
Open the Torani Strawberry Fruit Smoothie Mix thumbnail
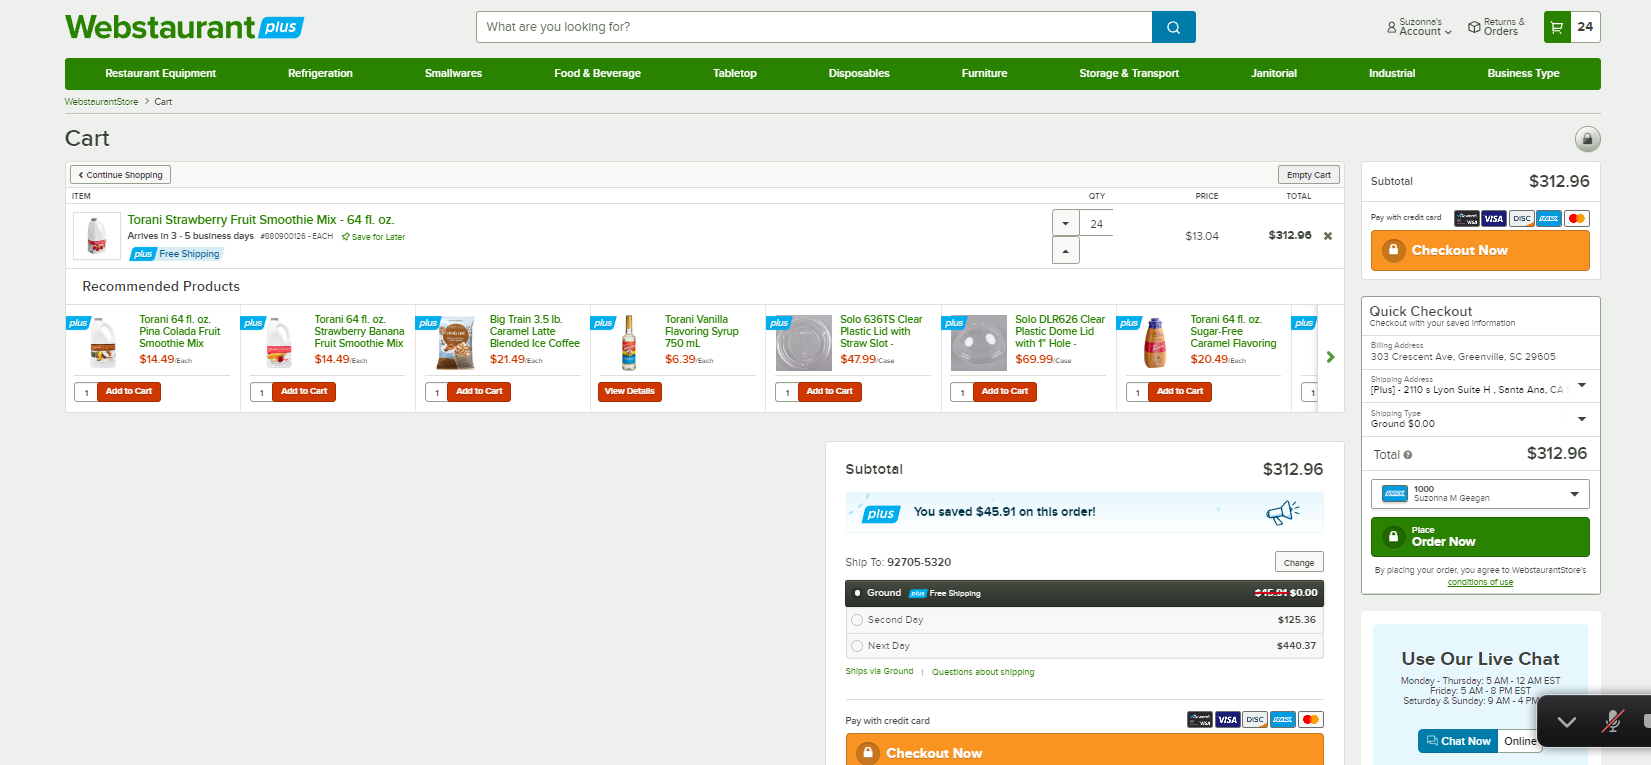(97, 236)
